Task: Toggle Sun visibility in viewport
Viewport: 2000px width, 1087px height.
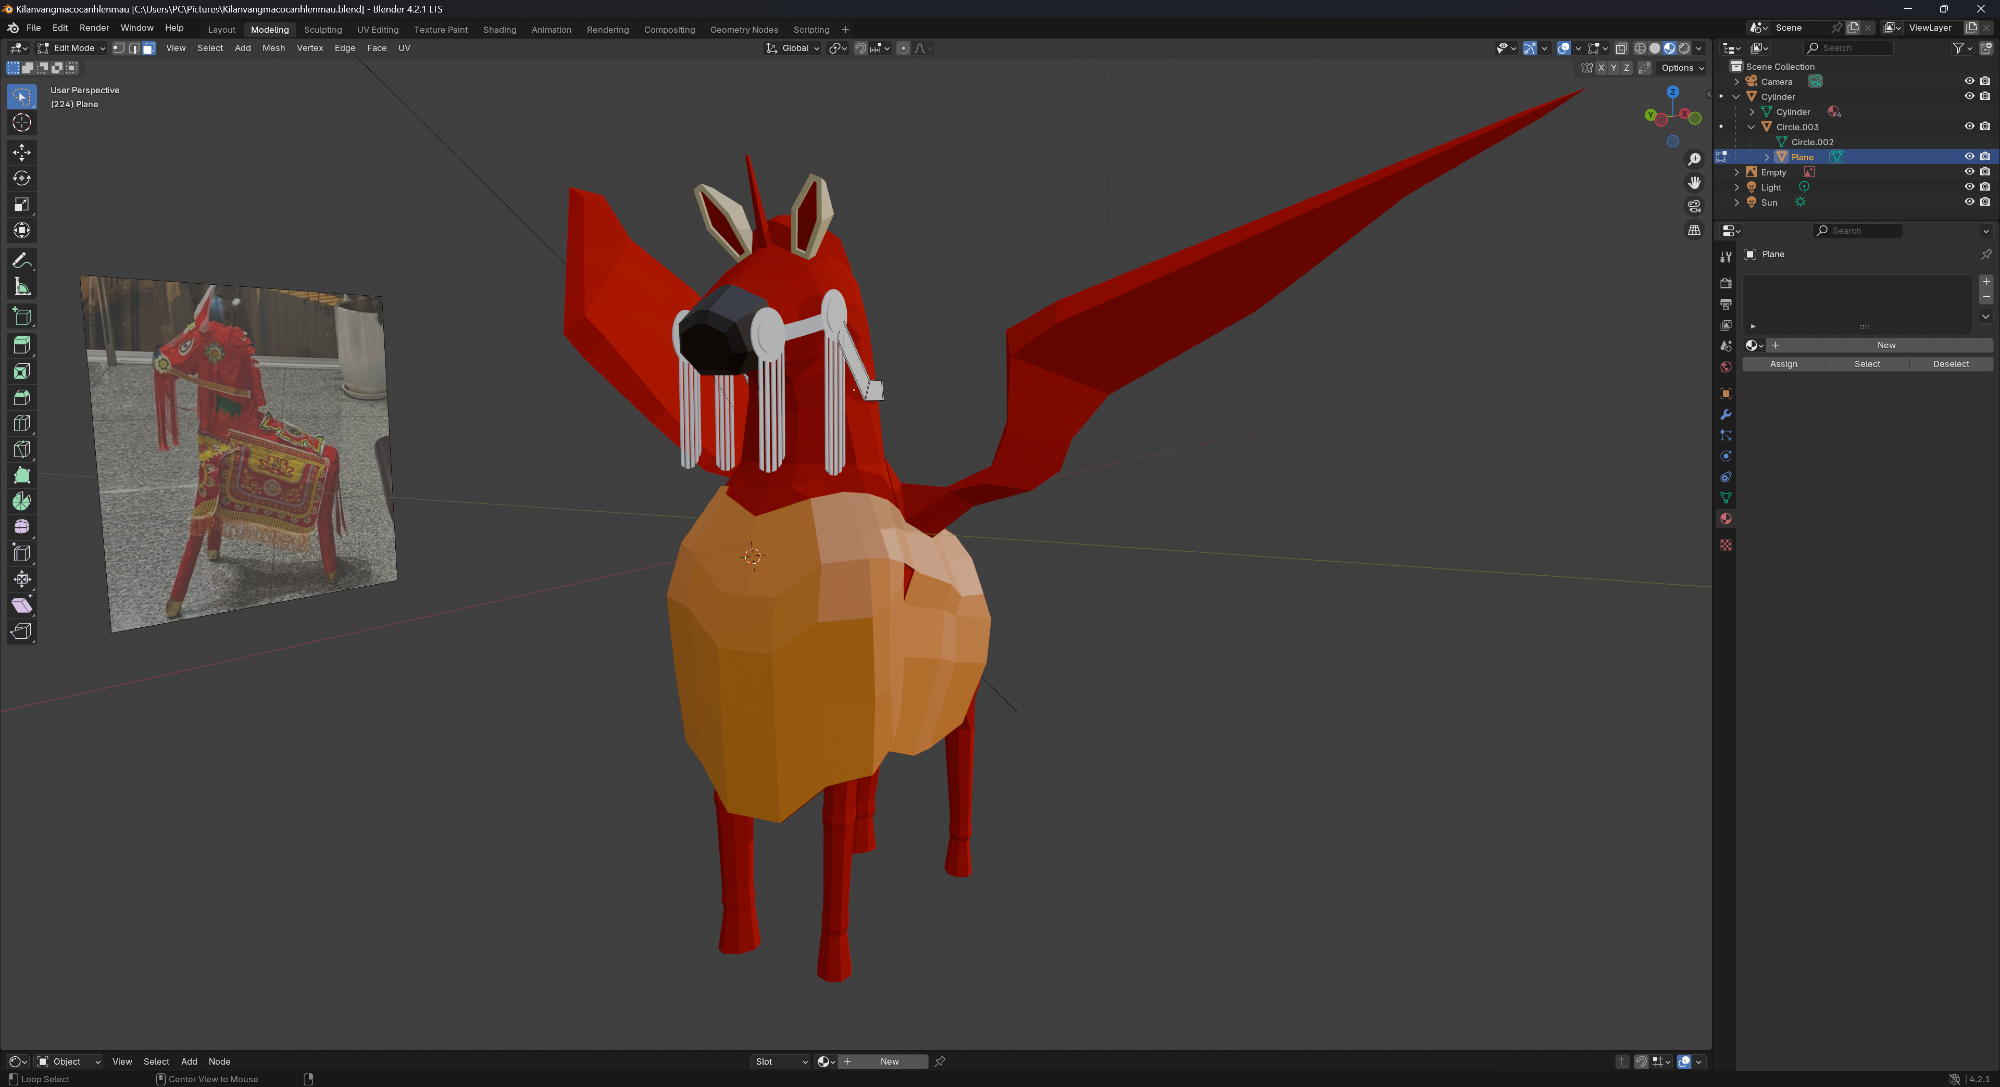Action: pyautogui.click(x=1969, y=202)
